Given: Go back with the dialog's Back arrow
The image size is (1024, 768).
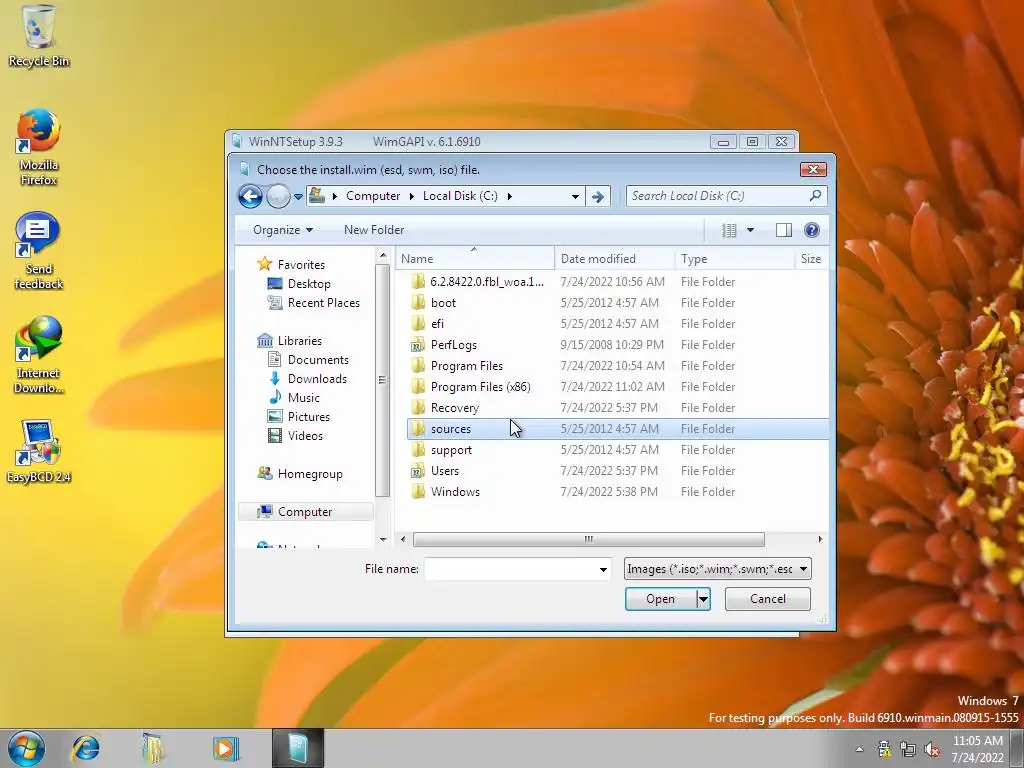Looking at the screenshot, I should coord(250,196).
